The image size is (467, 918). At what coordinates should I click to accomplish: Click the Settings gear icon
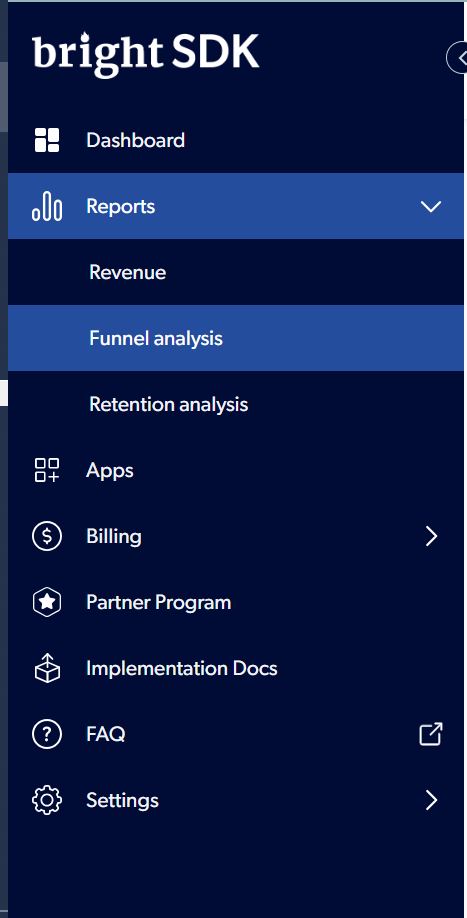coord(47,800)
